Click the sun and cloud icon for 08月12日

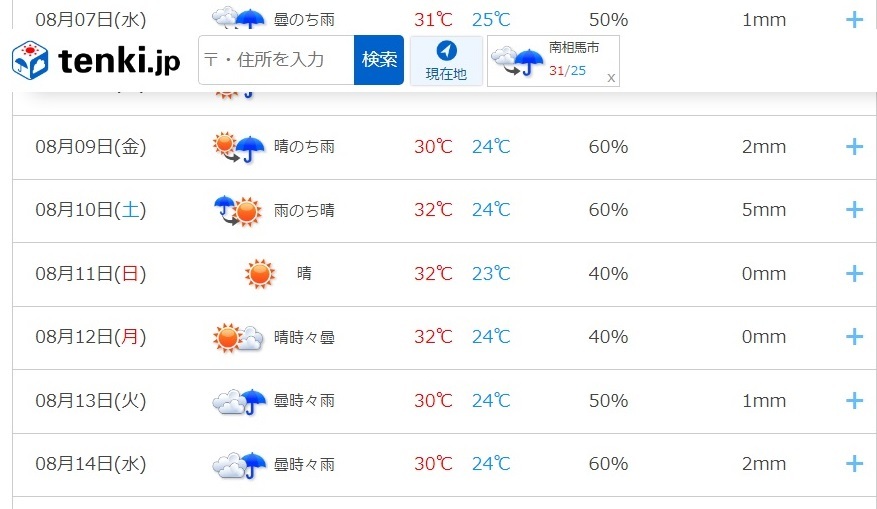pyautogui.click(x=238, y=337)
